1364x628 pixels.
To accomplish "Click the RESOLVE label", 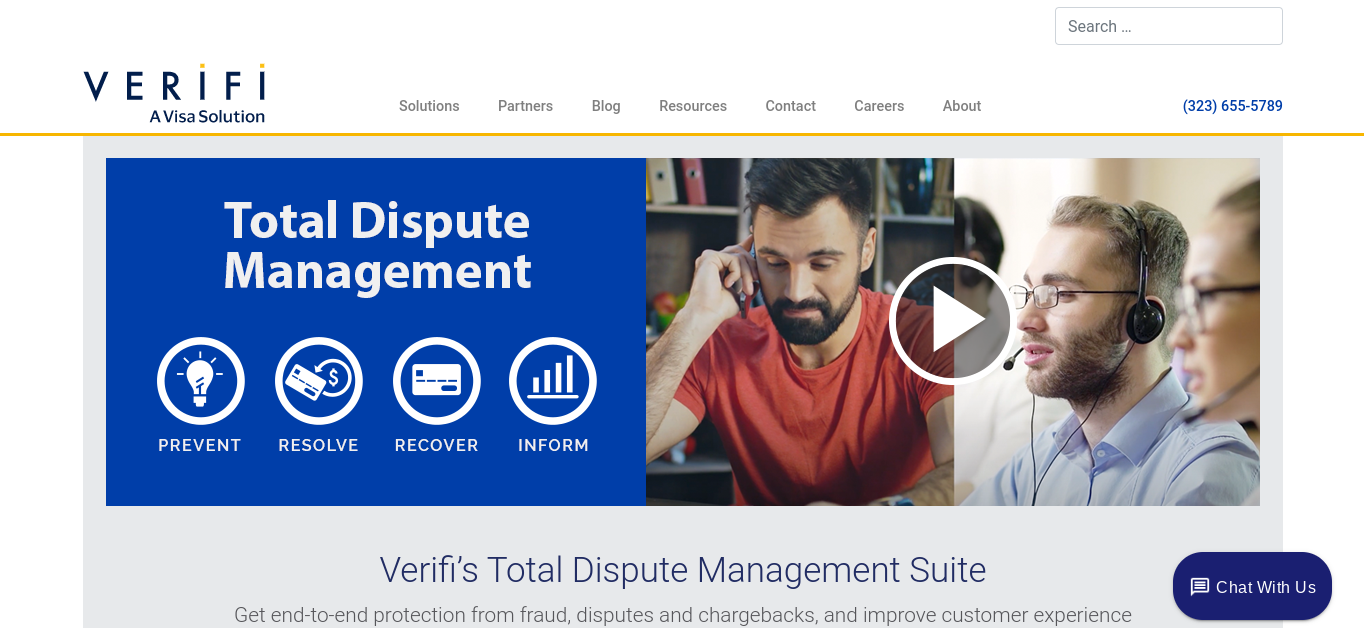I will click(319, 446).
